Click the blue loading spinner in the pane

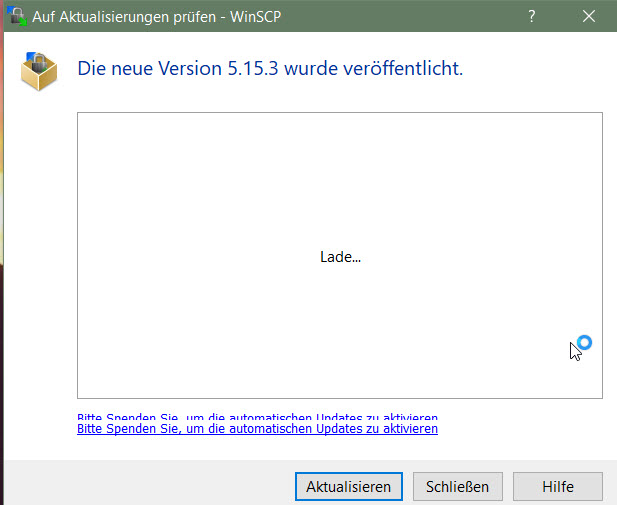click(x=585, y=343)
